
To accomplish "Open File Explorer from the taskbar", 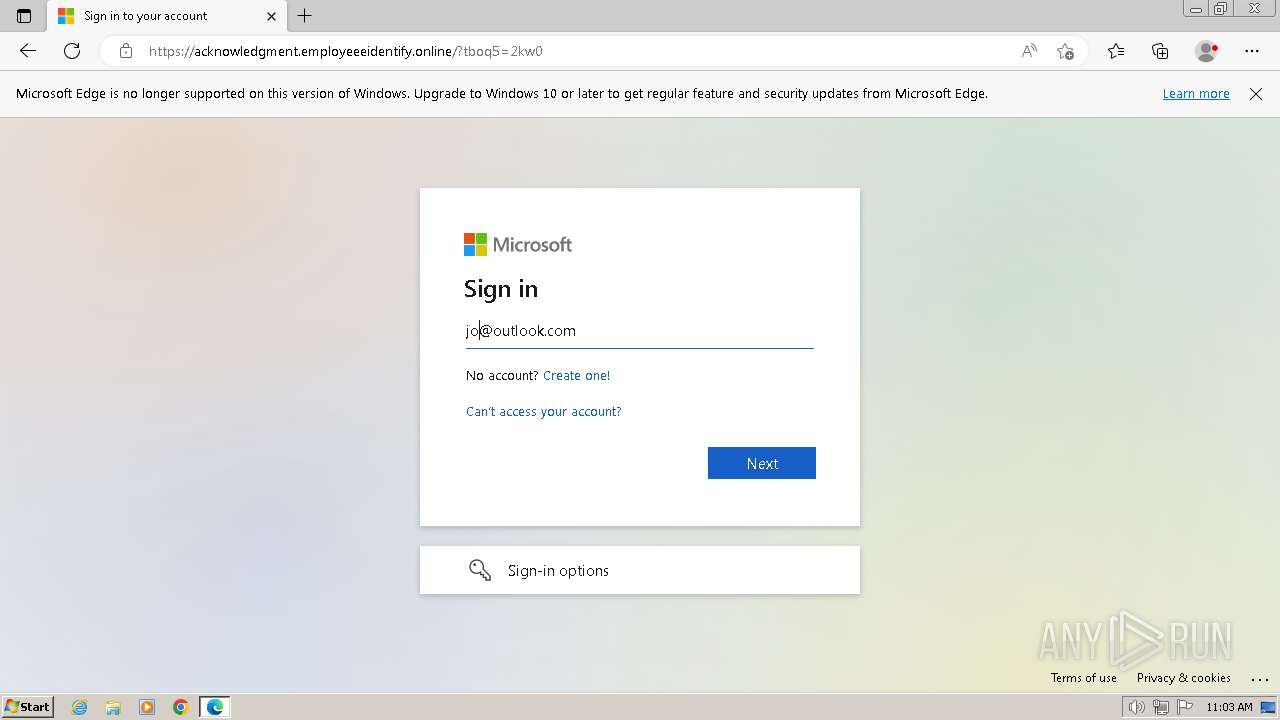I will (x=113, y=707).
